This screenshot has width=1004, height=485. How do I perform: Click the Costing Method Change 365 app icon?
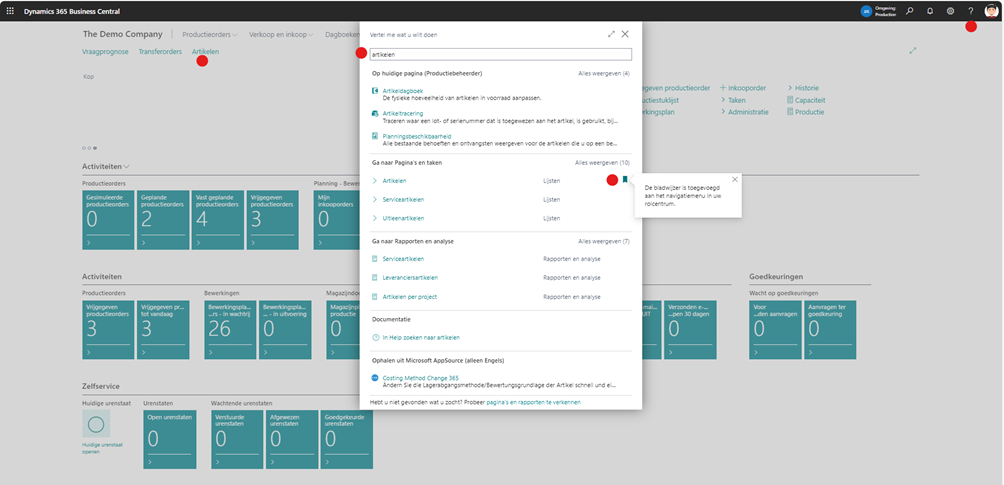pyautogui.click(x=375, y=378)
